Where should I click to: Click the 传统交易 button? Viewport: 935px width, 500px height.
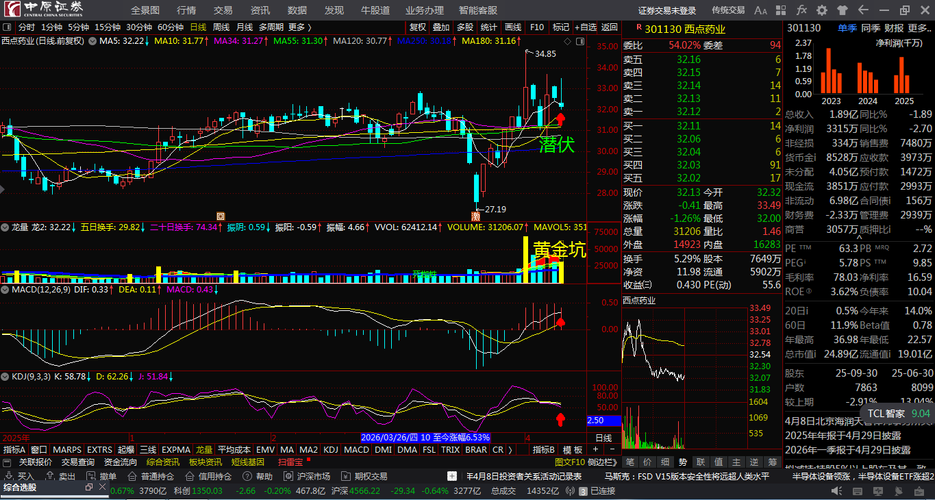728,10
